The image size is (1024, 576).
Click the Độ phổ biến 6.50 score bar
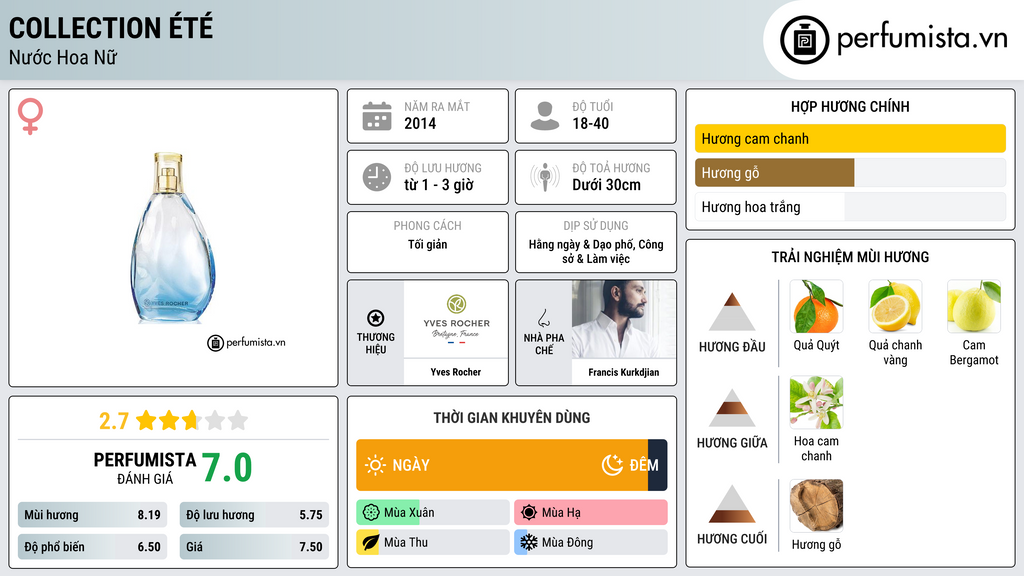[x=92, y=547]
